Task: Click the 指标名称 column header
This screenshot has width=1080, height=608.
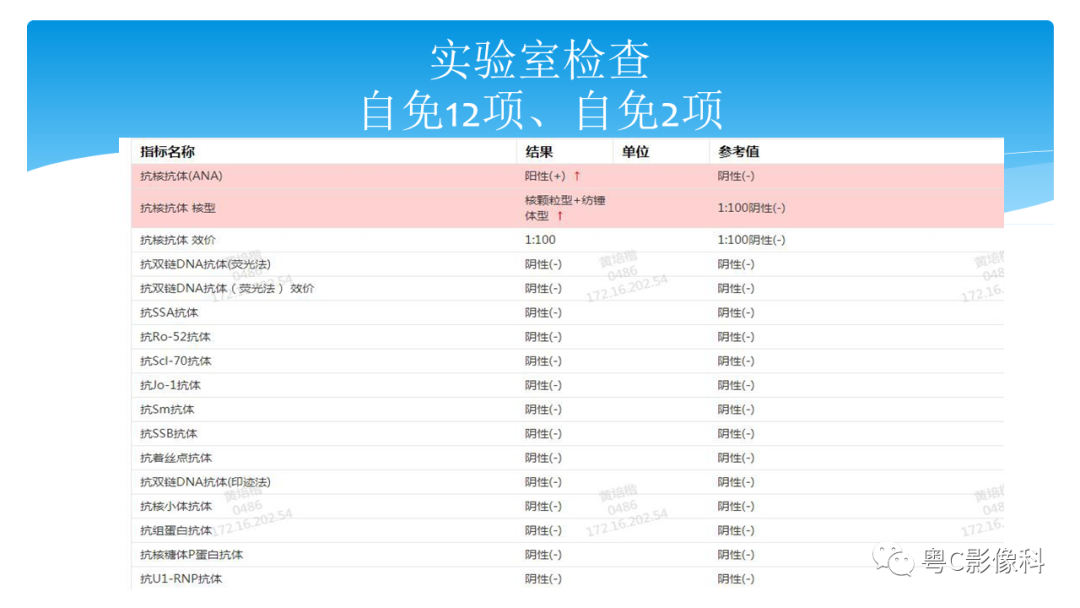Action: pyautogui.click(x=167, y=151)
